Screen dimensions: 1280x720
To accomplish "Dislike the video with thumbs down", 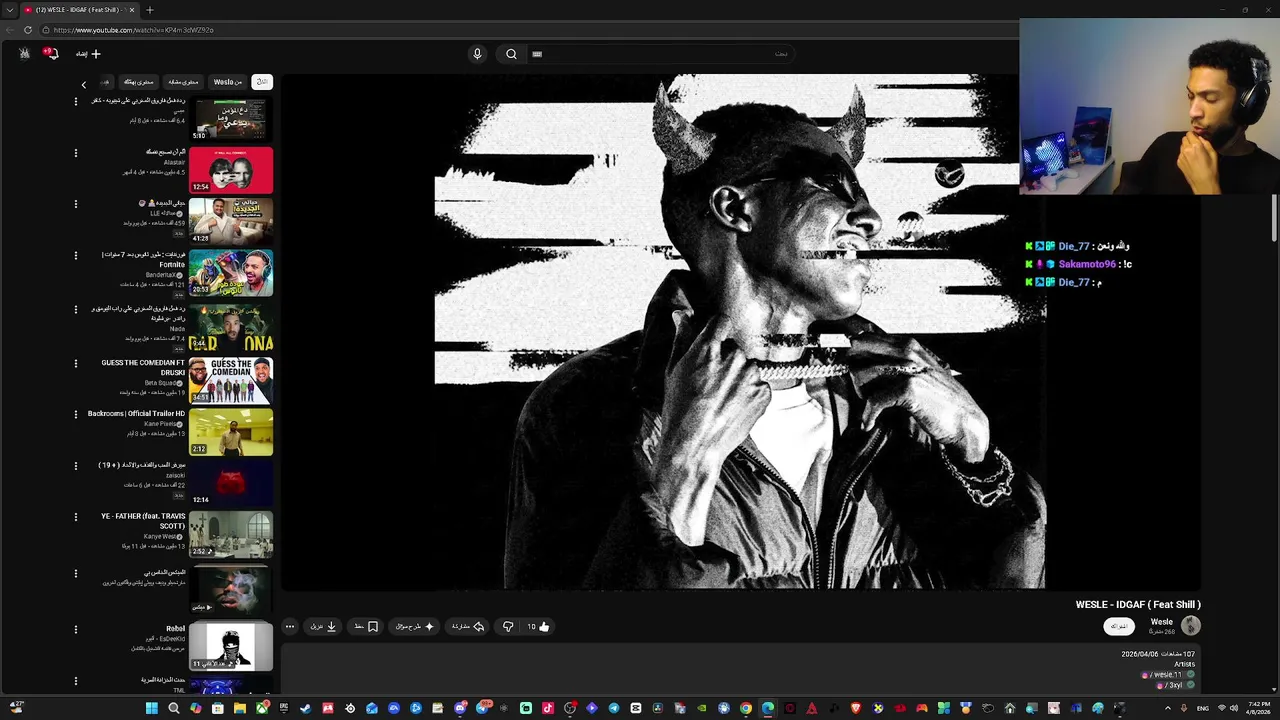I will coord(508,627).
